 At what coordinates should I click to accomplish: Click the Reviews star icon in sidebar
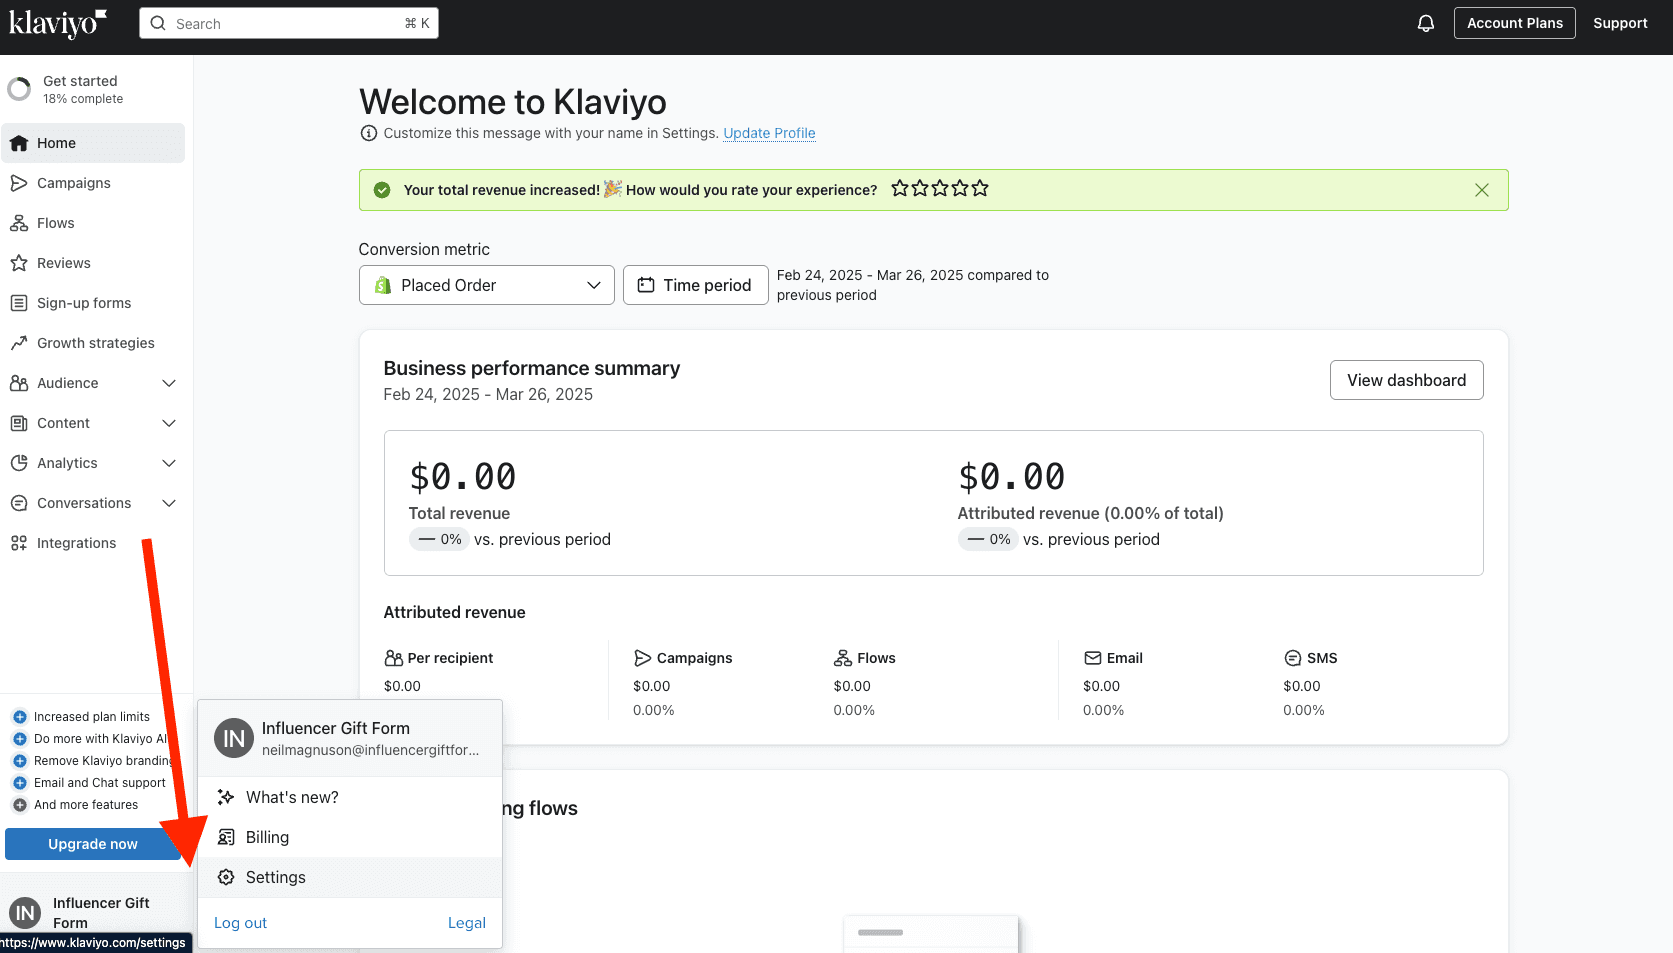pos(19,263)
